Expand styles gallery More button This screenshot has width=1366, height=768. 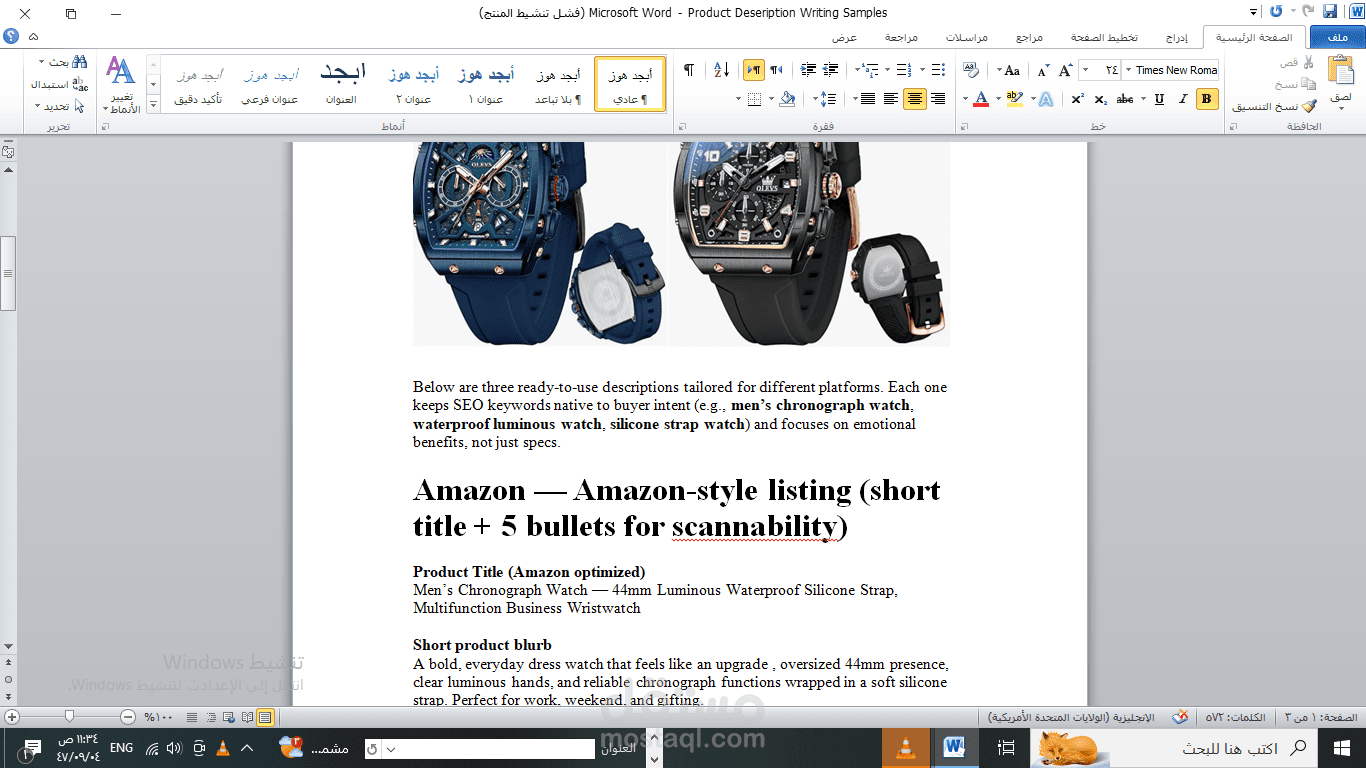pyautogui.click(x=153, y=104)
